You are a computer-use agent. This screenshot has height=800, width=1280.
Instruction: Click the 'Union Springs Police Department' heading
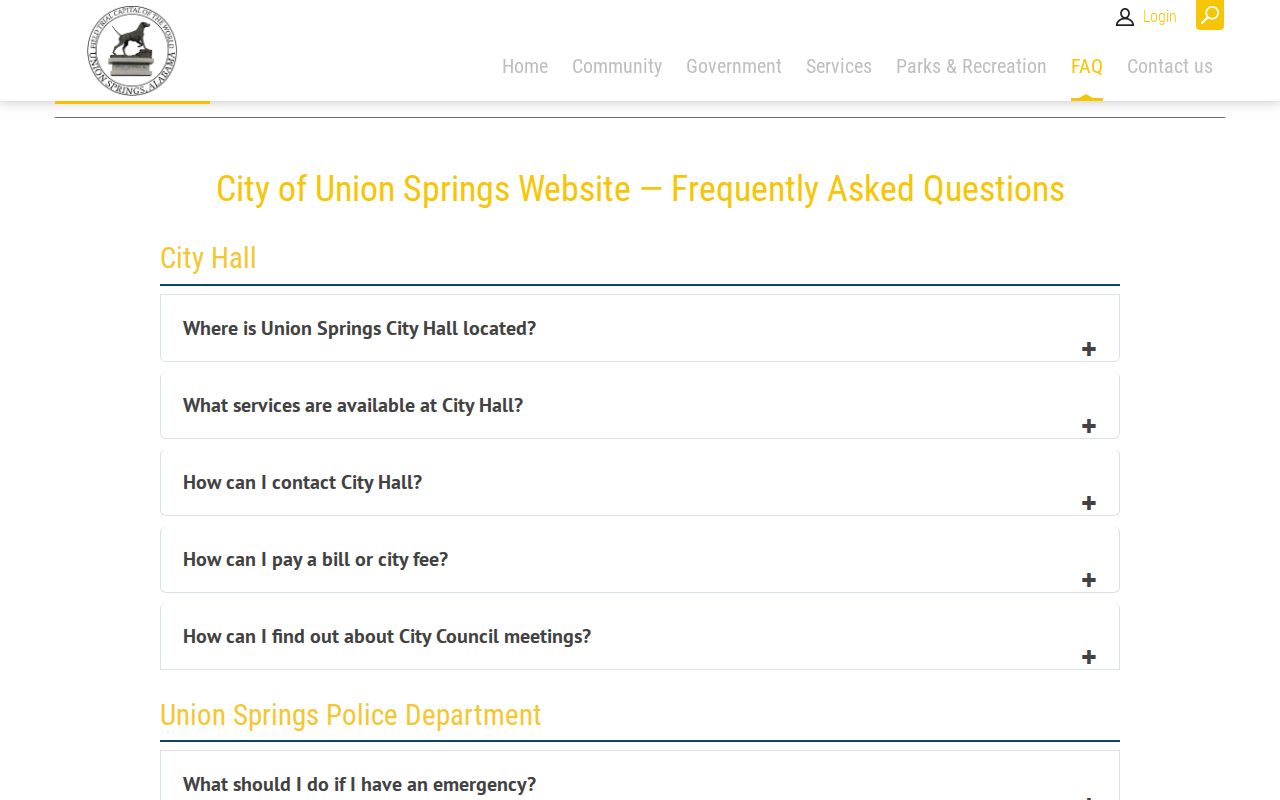click(x=350, y=715)
